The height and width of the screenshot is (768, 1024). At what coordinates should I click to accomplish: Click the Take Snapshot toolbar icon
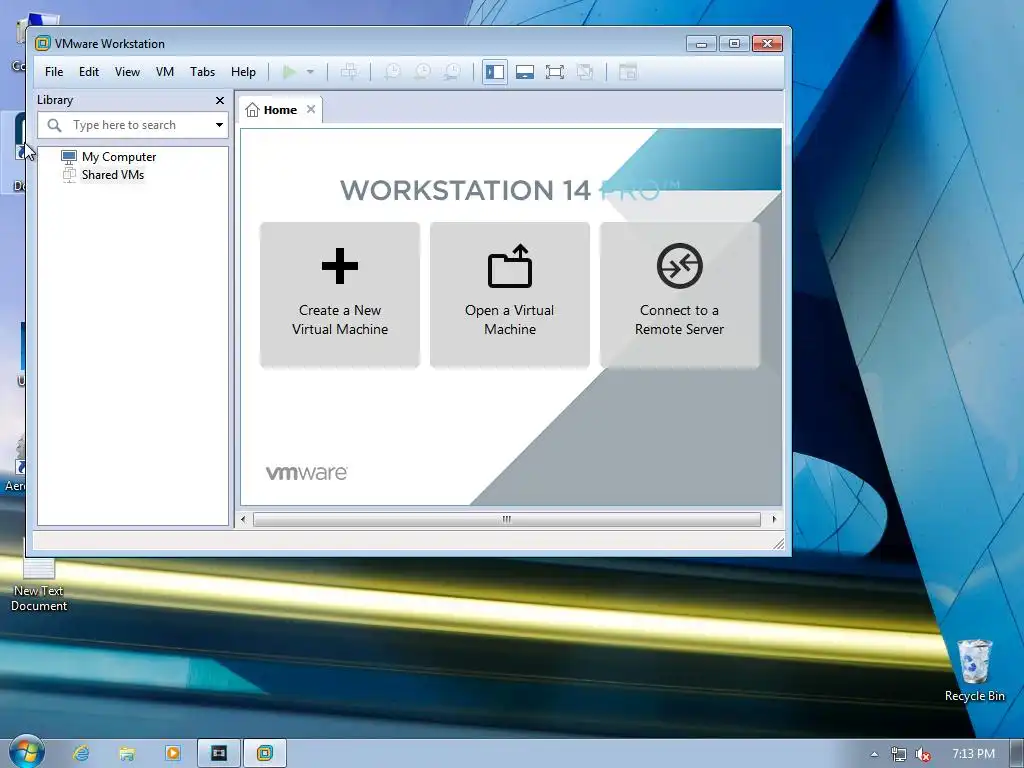[x=392, y=72]
